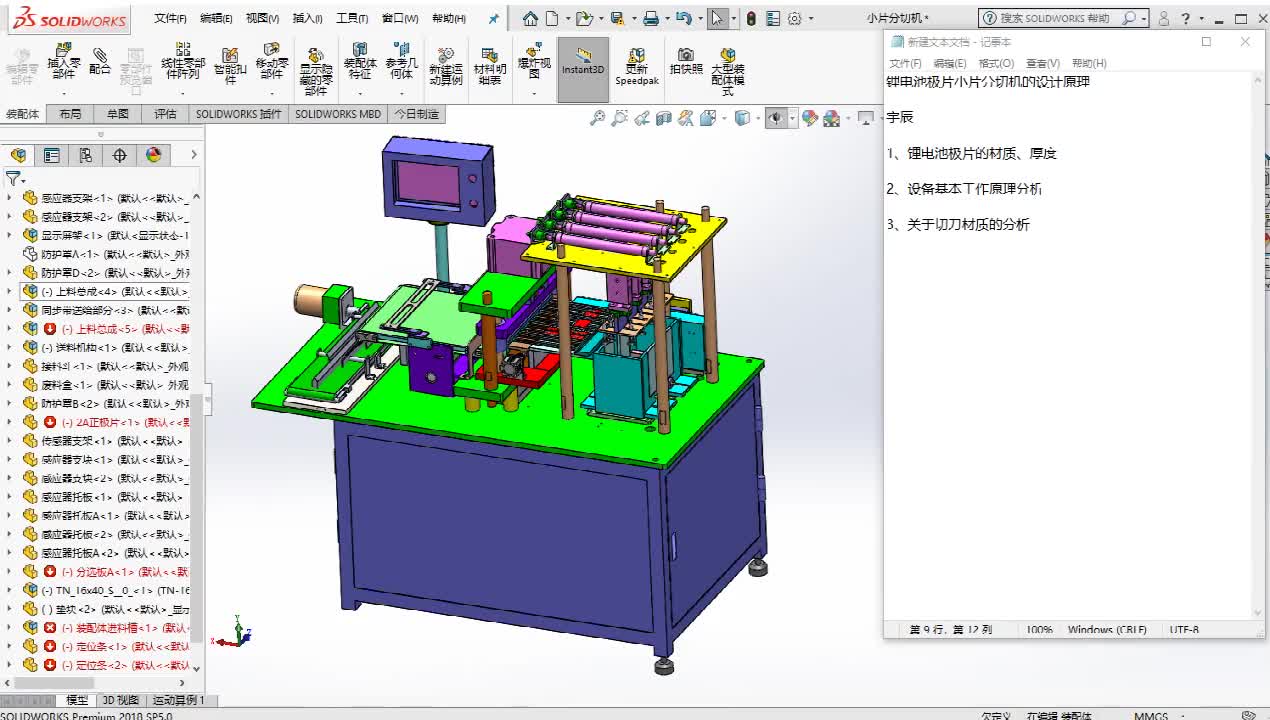Toggle the Hide/Show Items eye icon
The image size is (1270, 720).
pos(776,118)
